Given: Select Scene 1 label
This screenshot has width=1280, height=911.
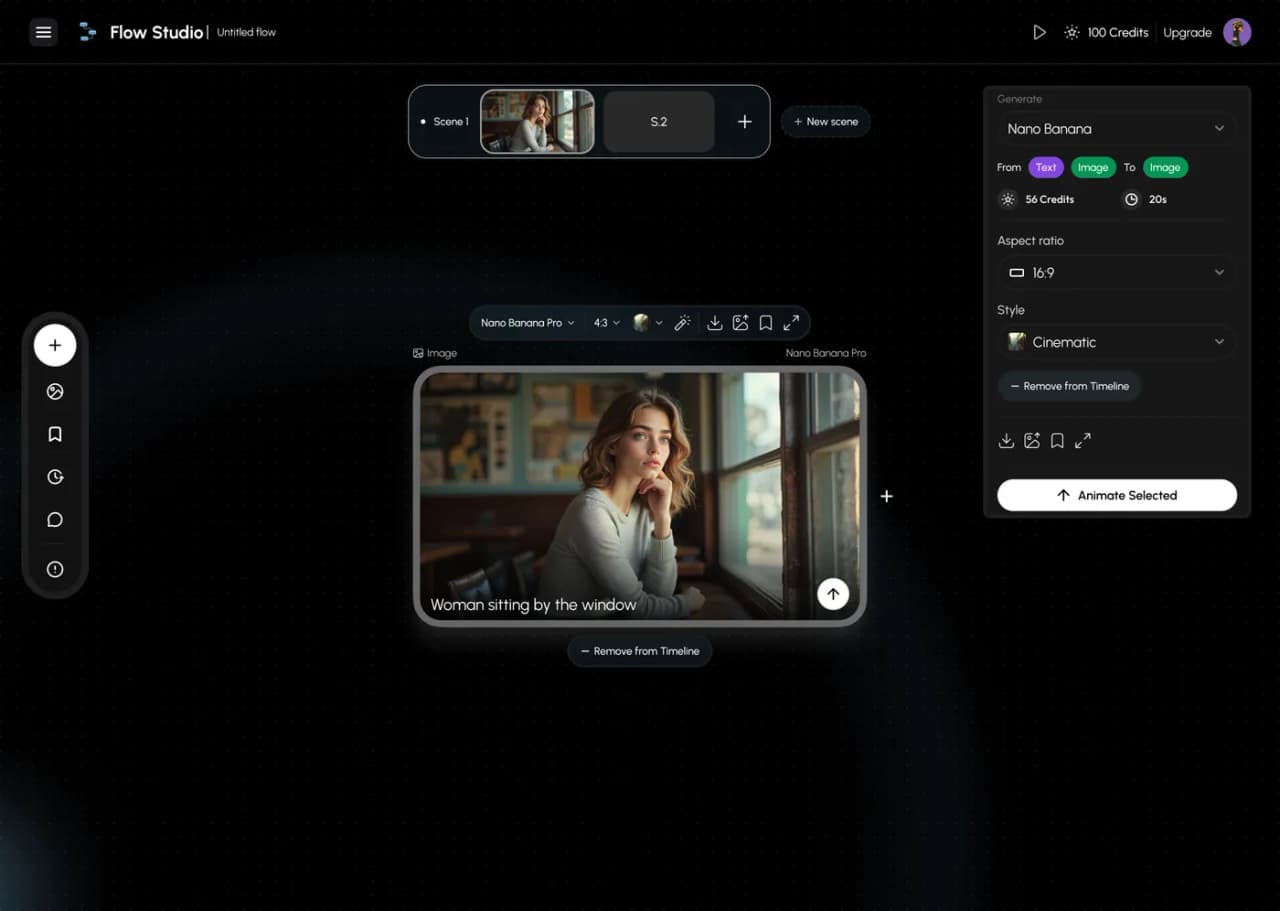Looking at the screenshot, I should point(450,122).
